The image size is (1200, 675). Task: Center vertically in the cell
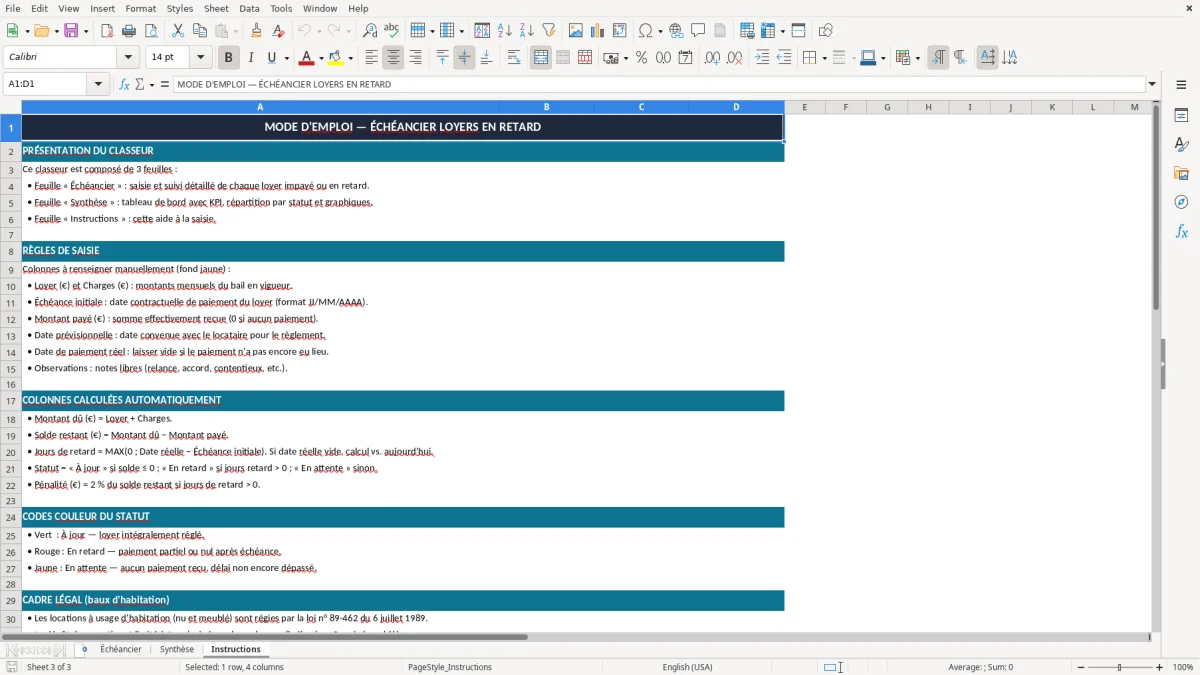point(464,58)
